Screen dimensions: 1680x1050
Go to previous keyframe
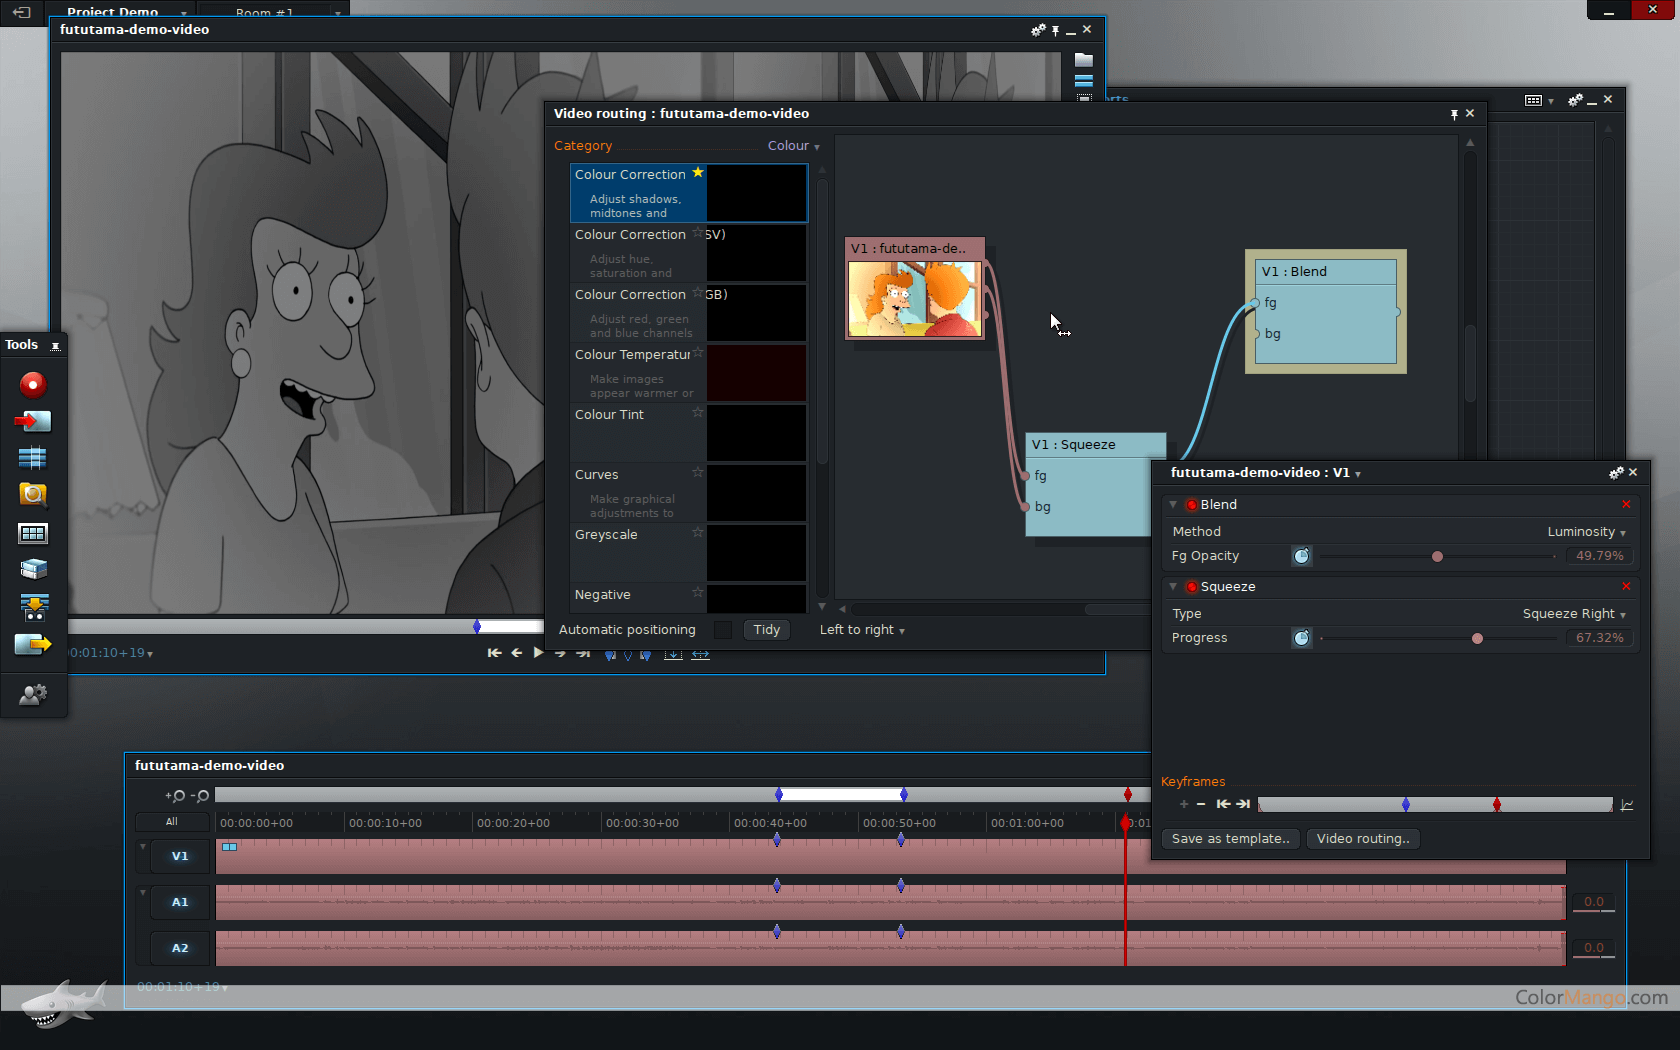(1223, 804)
